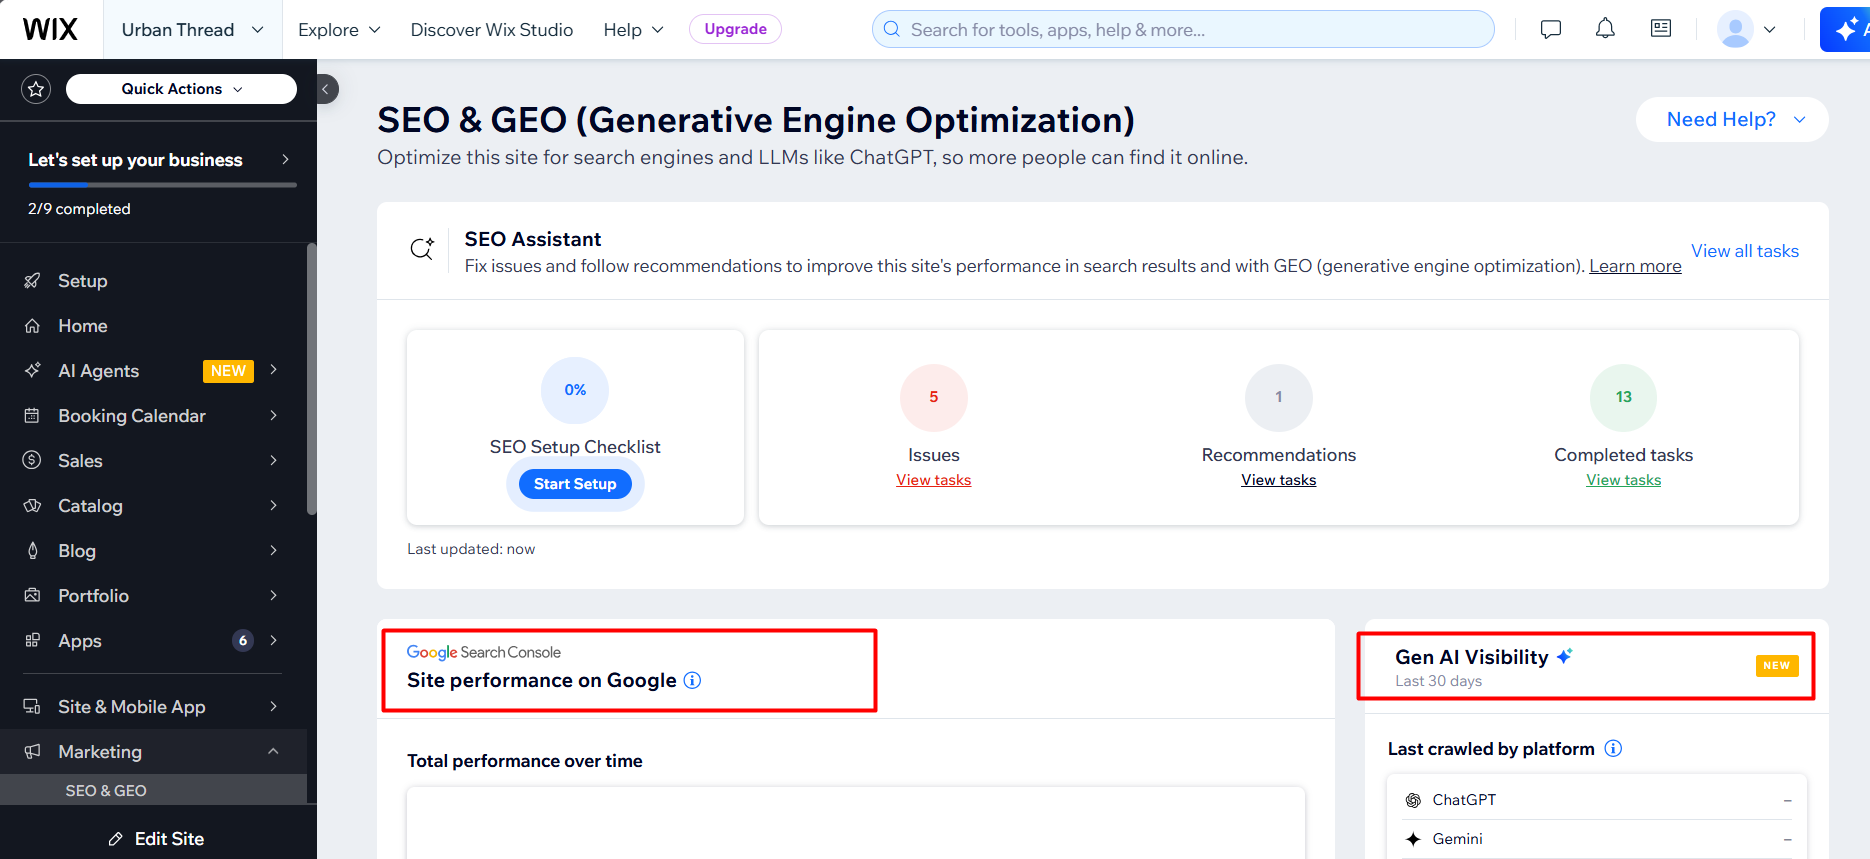This screenshot has height=859, width=1870.
Task: Click the Apps grid icon
Action: click(x=32, y=640)
